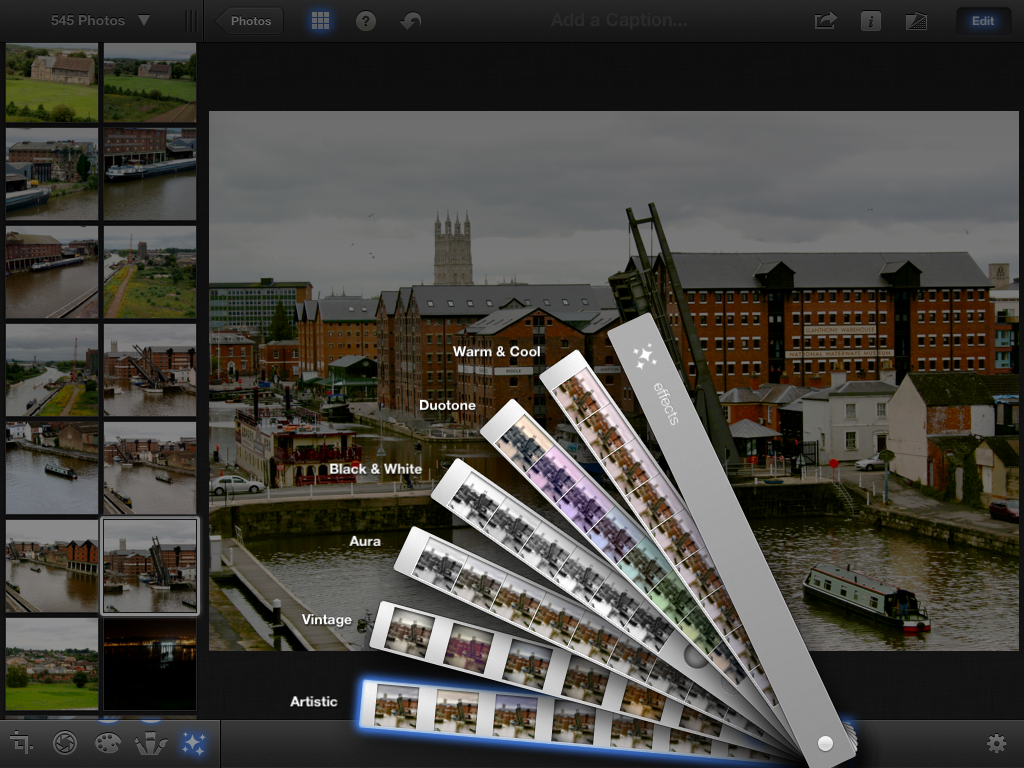The width and height of the screenshot is (1024, 768).
Task: Open the barn on green field thumbnail
Action: point(52,82)
